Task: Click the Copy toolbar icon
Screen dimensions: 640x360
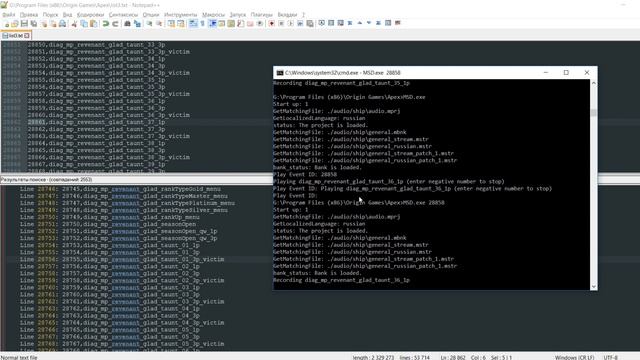Action: click(84, 24)
